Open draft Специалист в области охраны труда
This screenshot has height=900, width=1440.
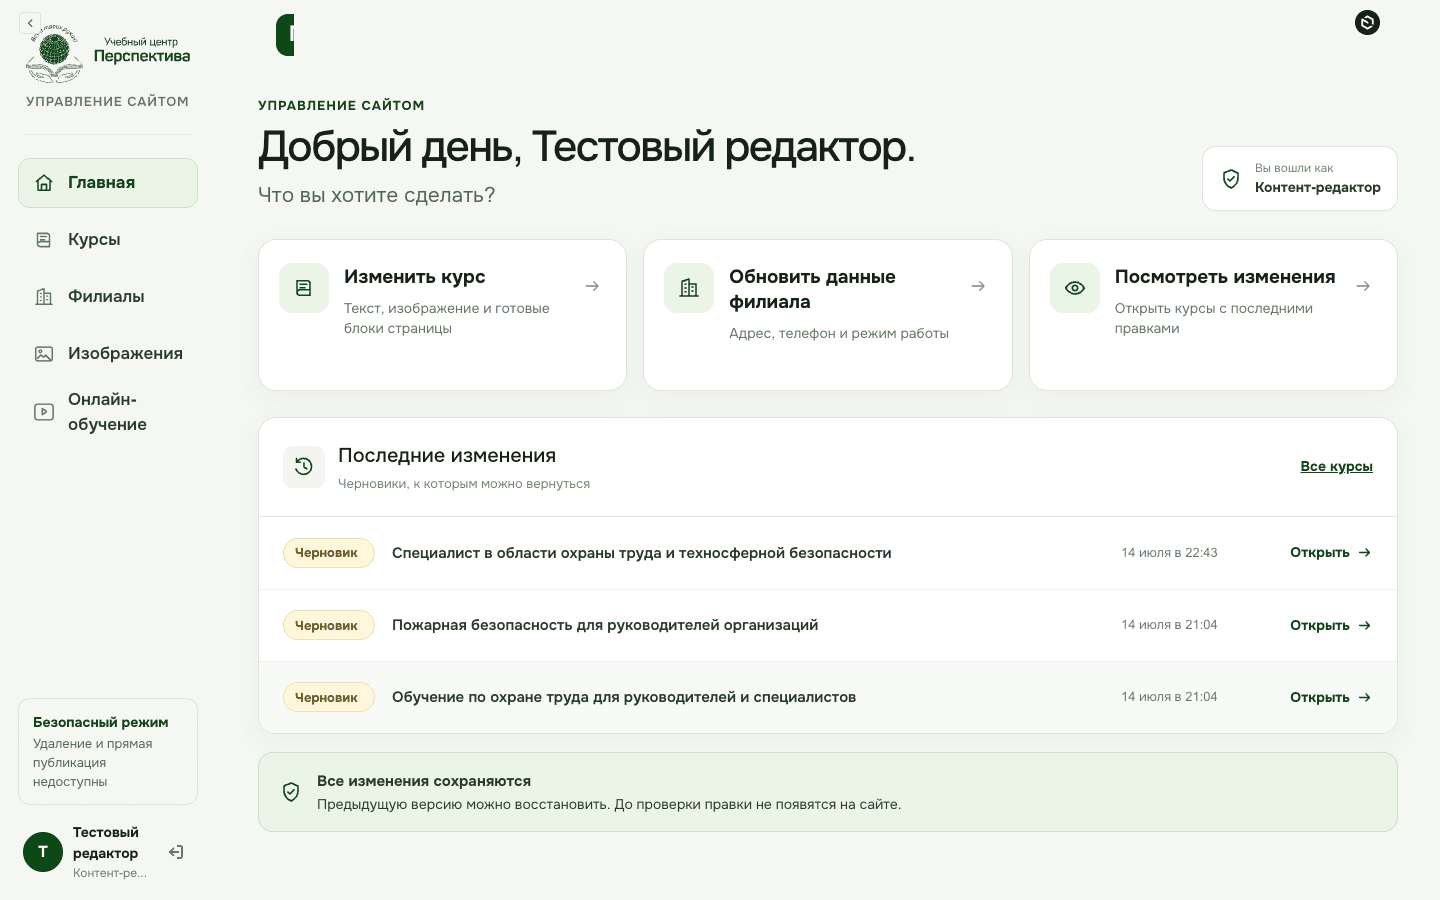(1330, 553)
